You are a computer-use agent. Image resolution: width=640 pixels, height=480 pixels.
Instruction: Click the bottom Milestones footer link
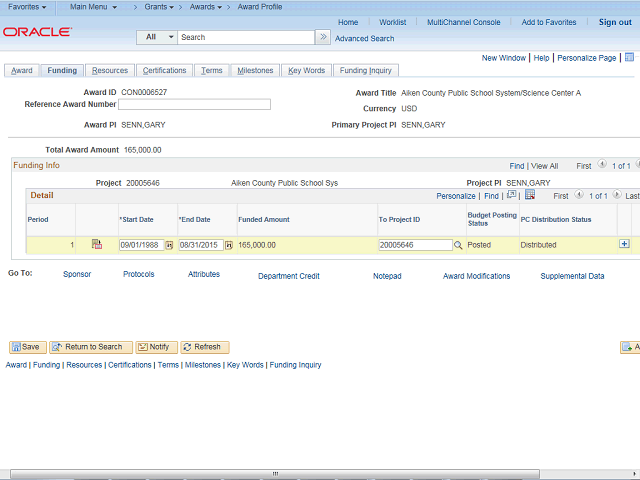coord(203,365)
